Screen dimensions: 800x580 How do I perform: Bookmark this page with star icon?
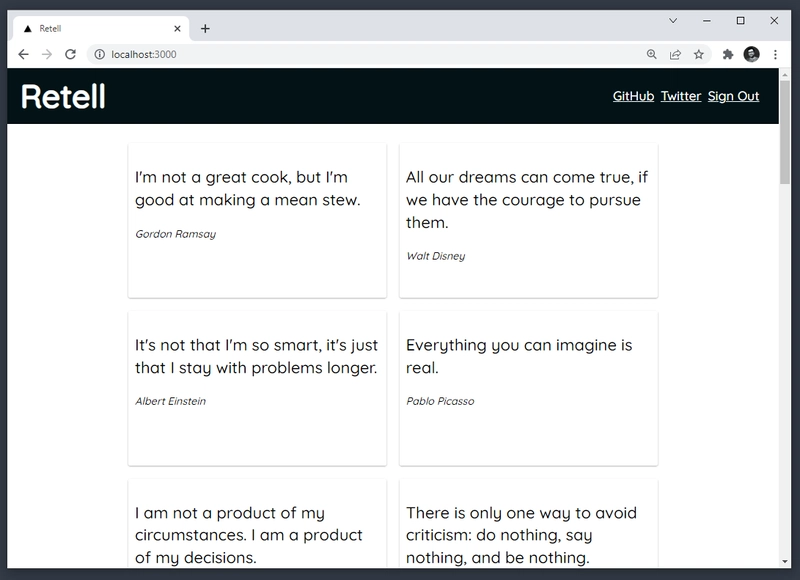pyautogui.click(x=699, y=55)
